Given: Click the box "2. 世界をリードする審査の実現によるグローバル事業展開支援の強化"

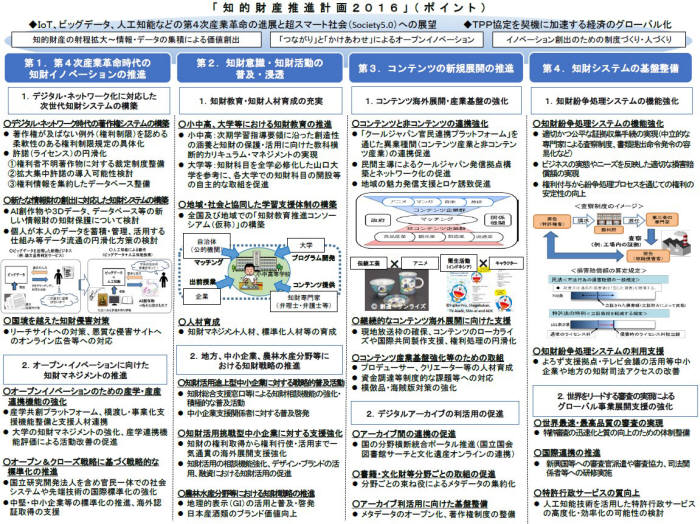Looking at the screenshot, I should [x=615, y=401].
